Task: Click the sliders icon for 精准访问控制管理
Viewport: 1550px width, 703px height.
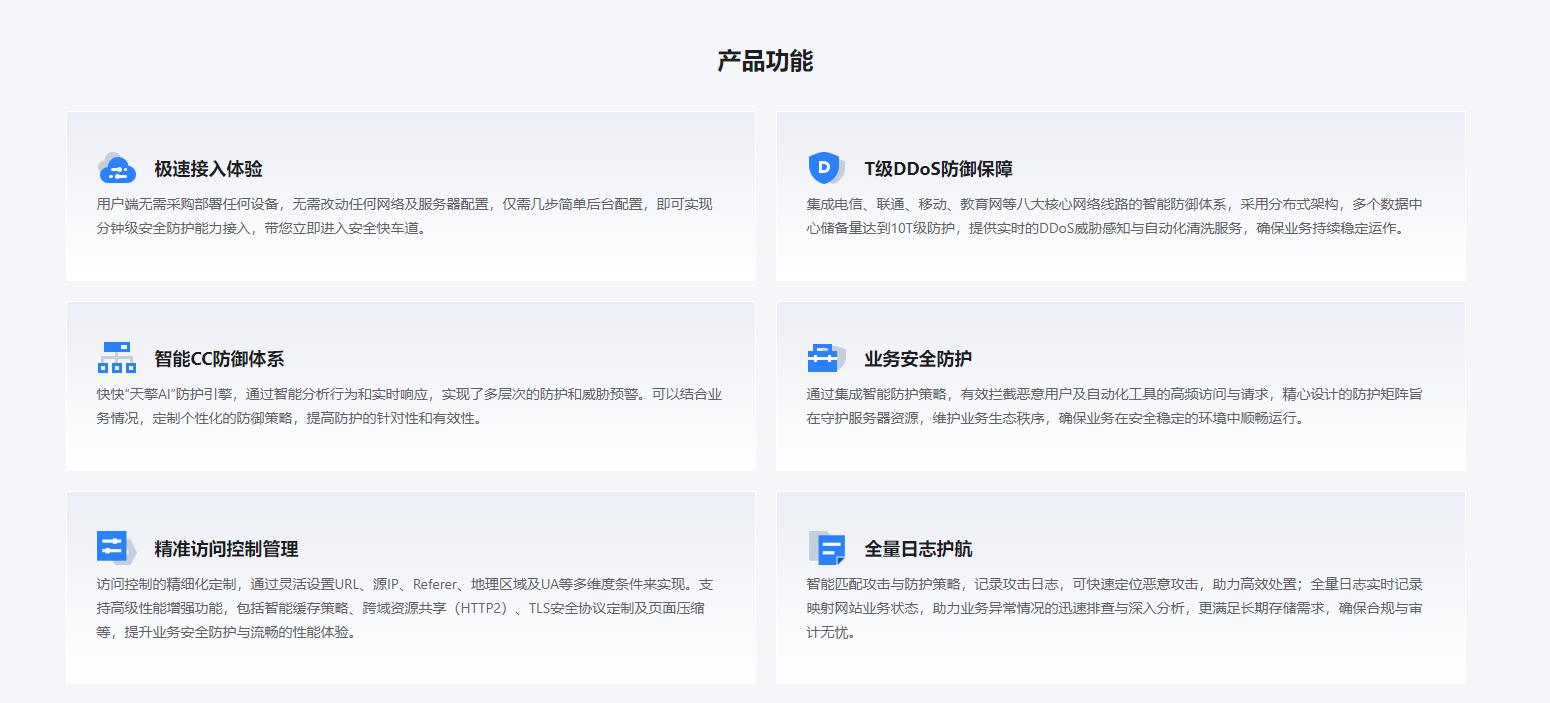Action: 116,547
